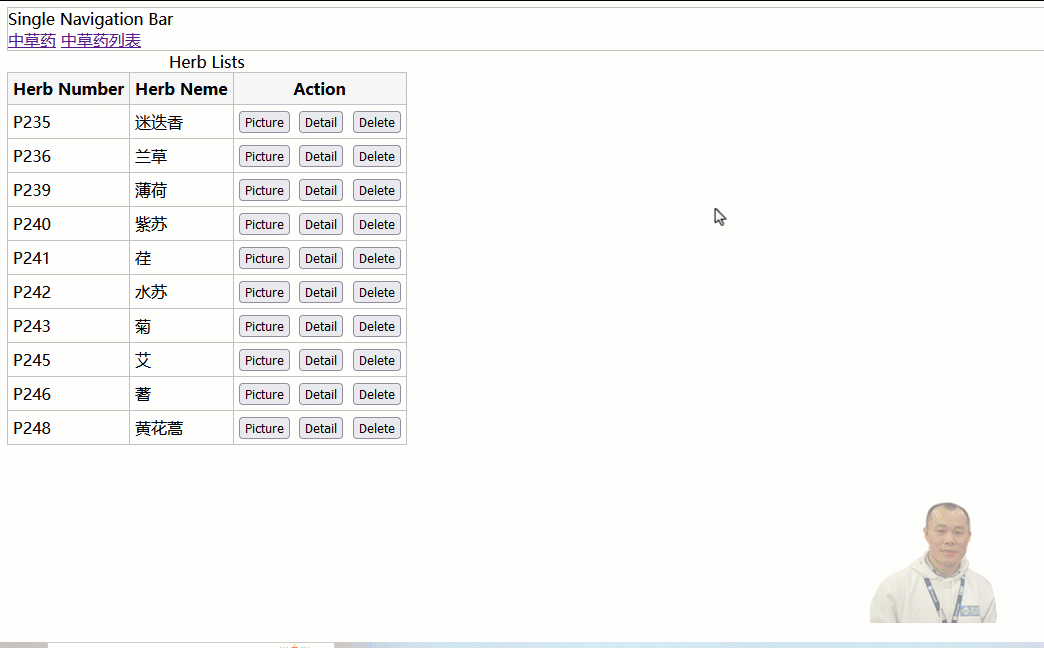
Task: Delete herb P242 水苏
Action: click(377, 292)
